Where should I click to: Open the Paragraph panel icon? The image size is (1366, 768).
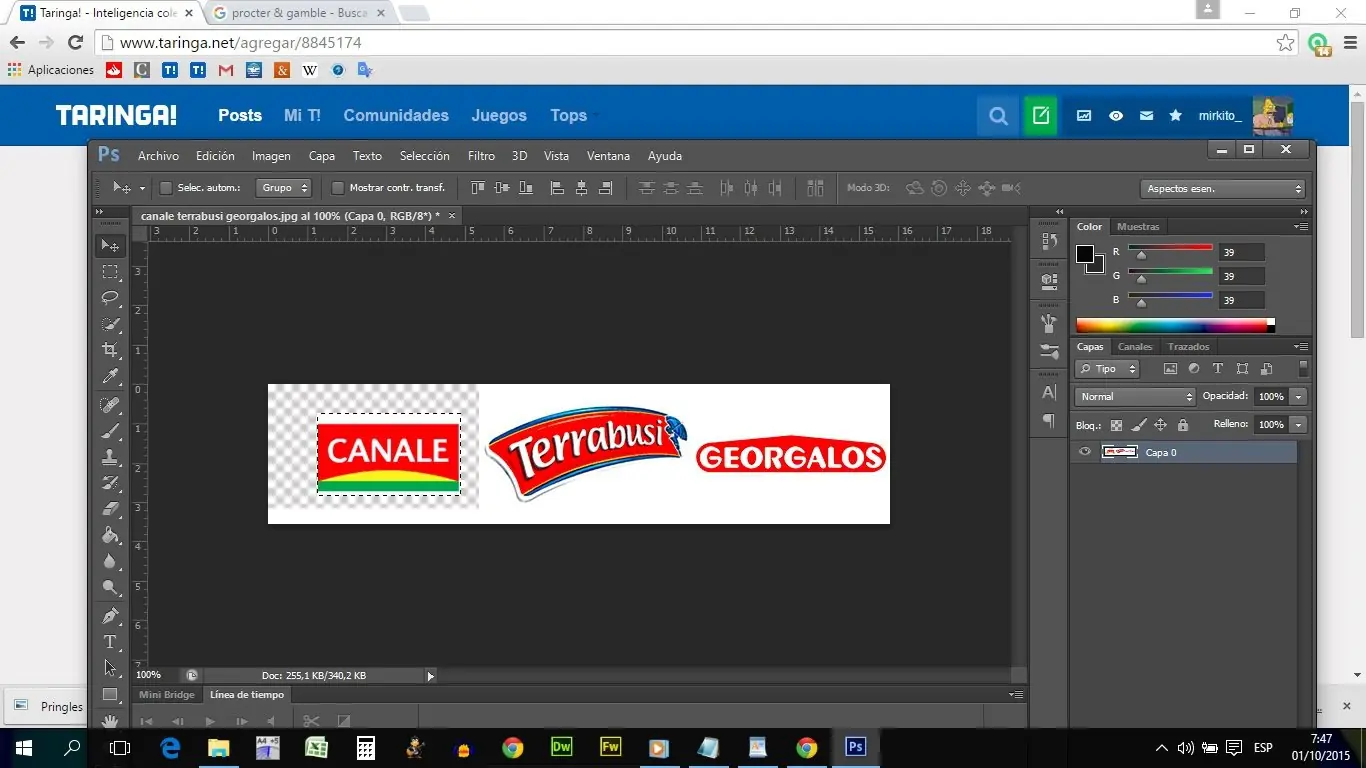(1049, 420)
